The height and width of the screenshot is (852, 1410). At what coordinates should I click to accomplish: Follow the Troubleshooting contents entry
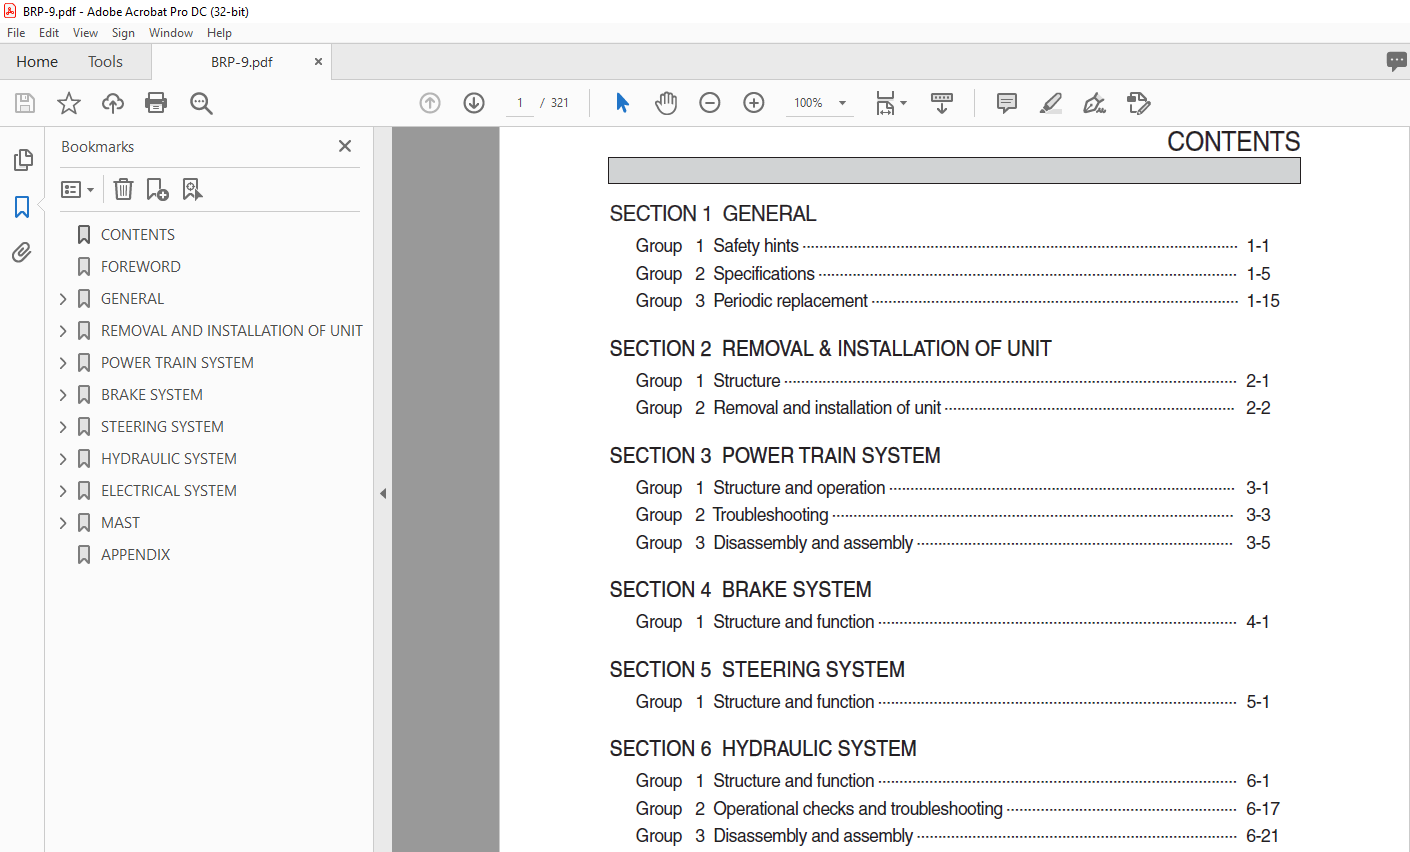tap(770, 515)
